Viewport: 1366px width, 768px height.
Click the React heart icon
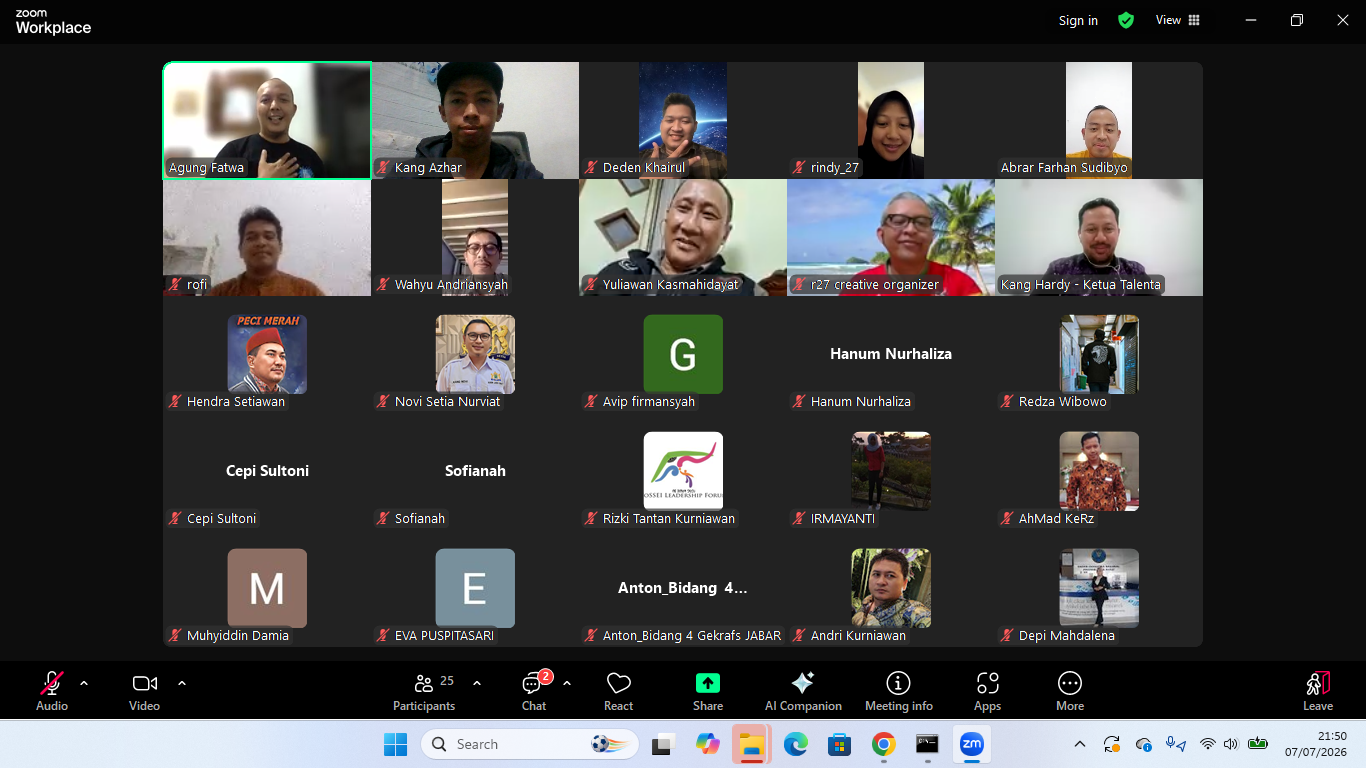(x=619, y=683)
